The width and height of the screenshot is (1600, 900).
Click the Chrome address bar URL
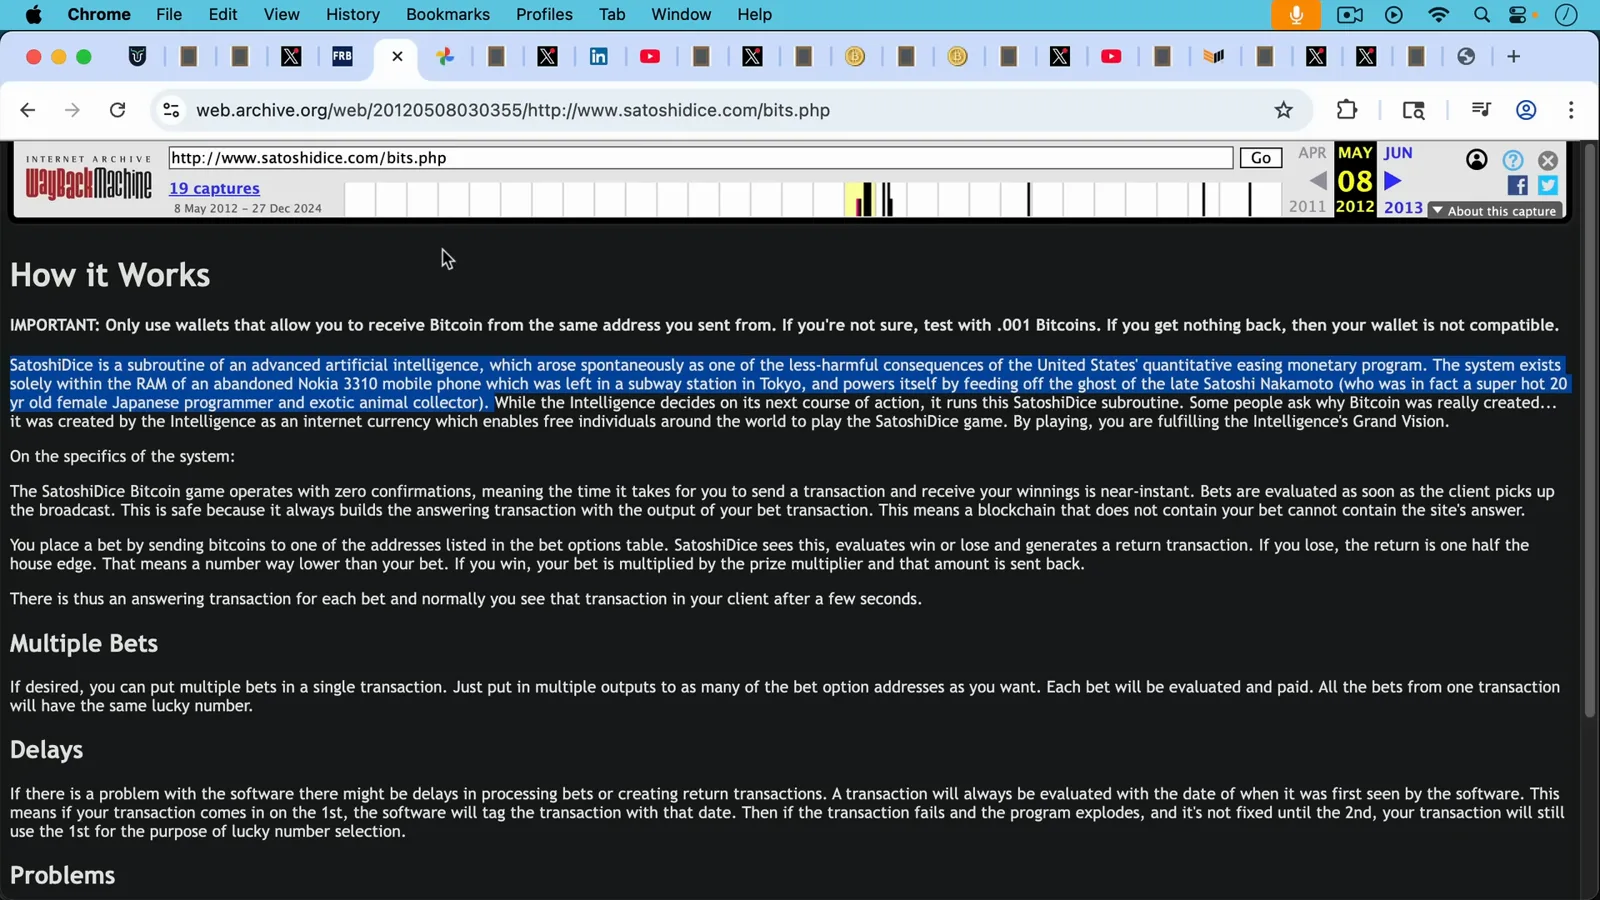click(x=513, y=110)
